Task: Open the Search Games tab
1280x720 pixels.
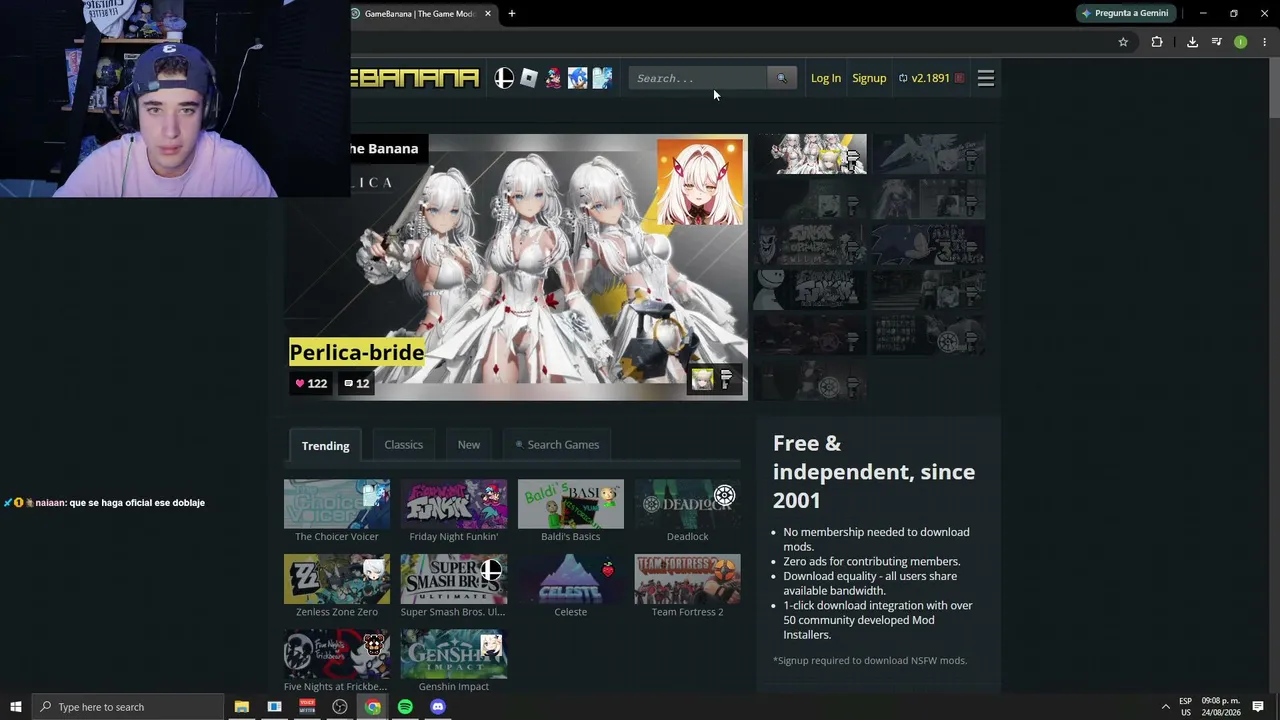Action: pos(557,445)
